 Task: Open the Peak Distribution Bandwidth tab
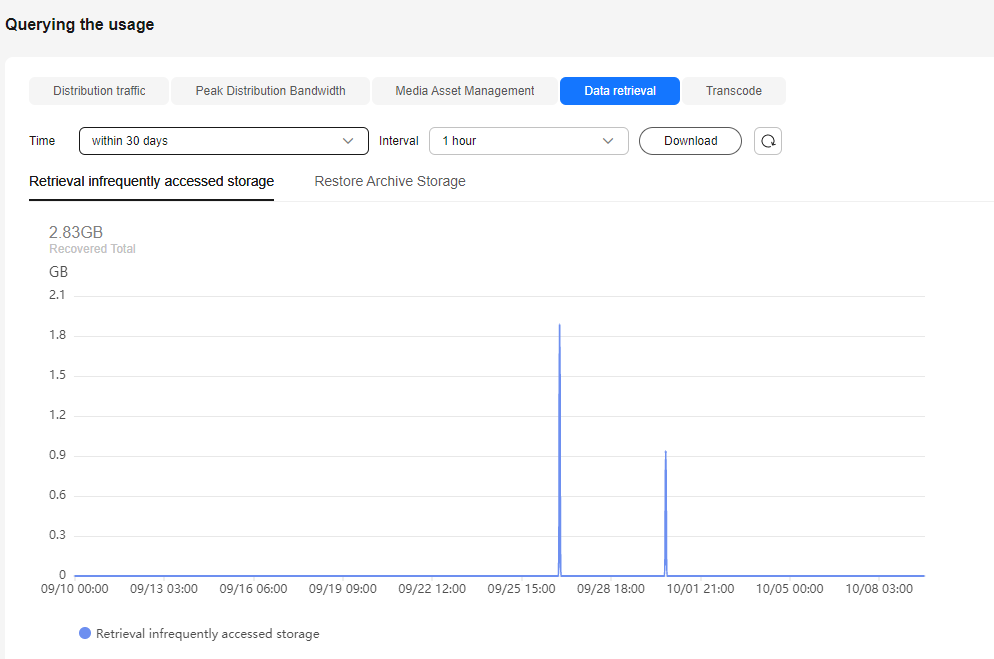(270, 91)
